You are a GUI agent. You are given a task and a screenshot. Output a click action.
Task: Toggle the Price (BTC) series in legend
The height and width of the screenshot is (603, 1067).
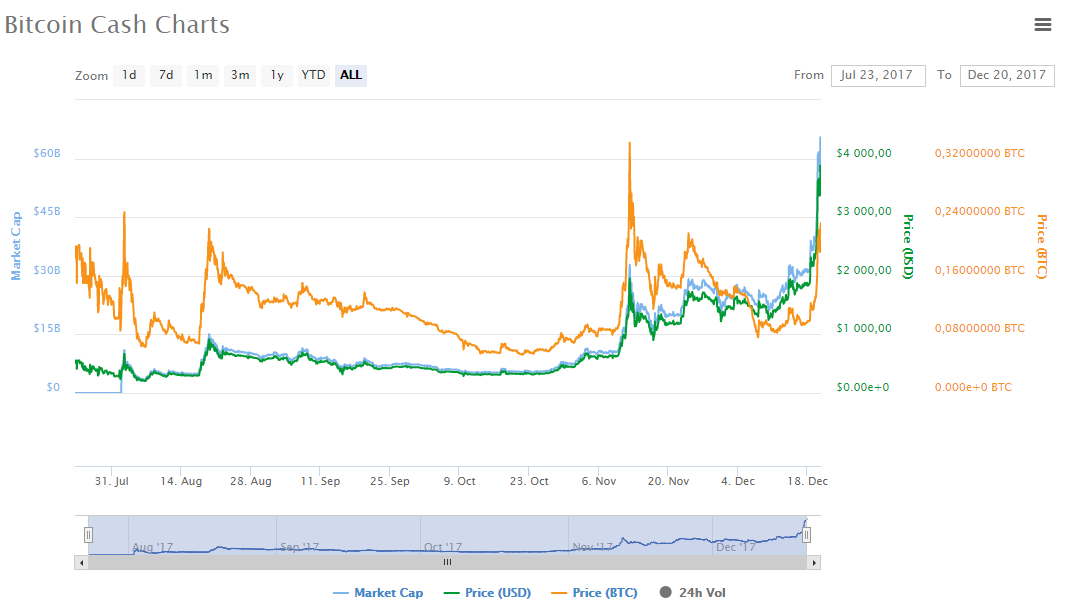[x=594, y=593]
